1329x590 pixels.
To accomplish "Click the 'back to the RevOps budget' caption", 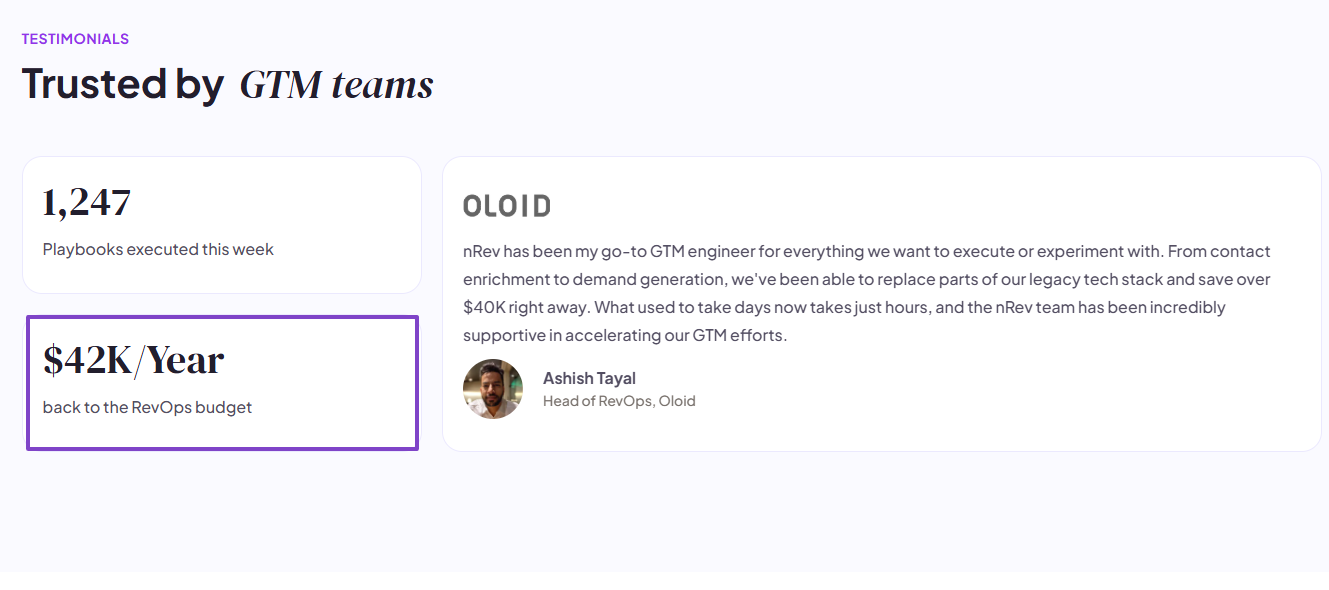I will pos(147,407).
